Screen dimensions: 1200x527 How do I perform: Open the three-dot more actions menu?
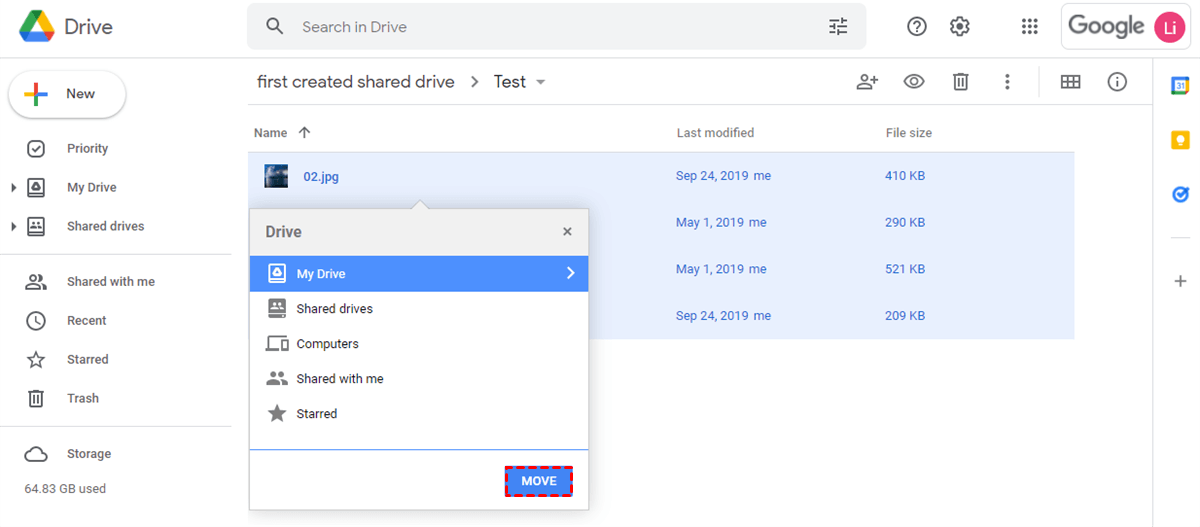[1007, 82]
